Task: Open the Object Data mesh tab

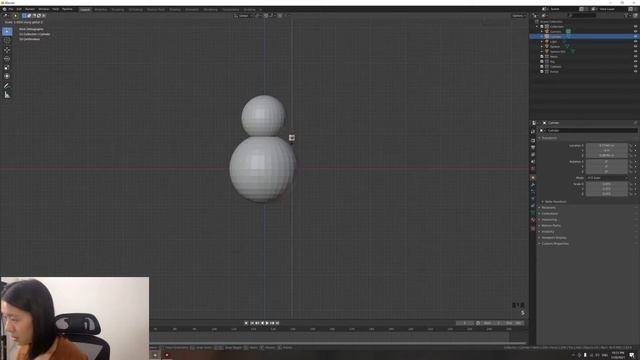Action: click(x=533, y=213)
